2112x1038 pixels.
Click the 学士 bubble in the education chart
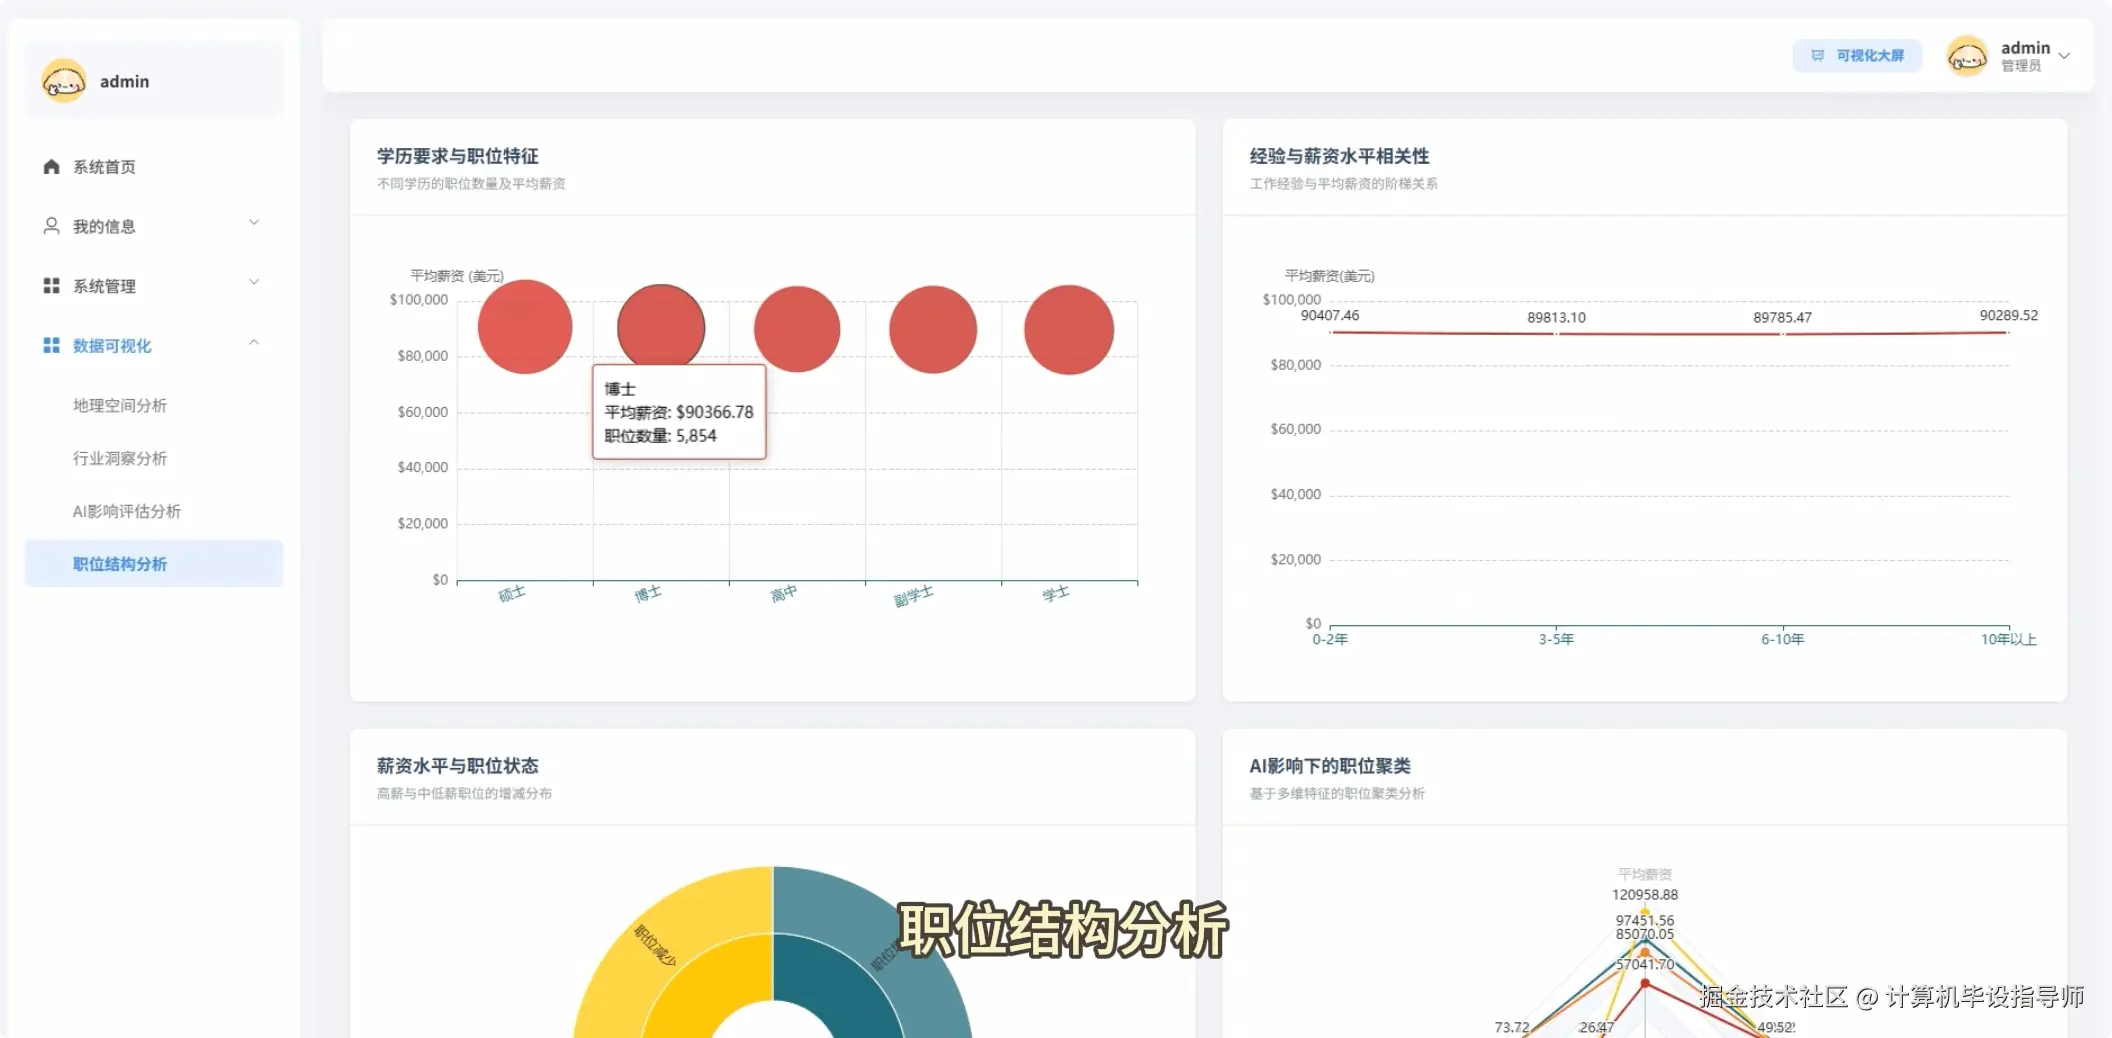point(1069,330)
